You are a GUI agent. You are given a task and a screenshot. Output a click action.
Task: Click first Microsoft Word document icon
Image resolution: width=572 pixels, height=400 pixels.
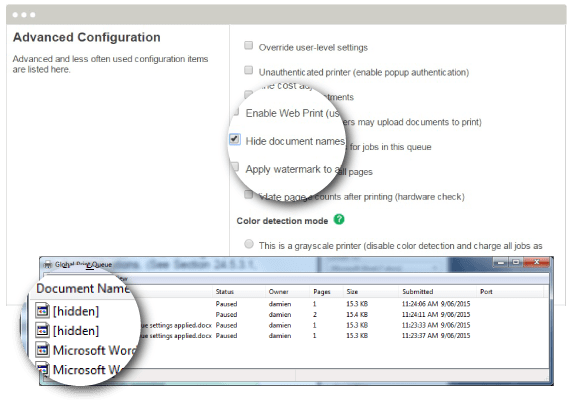(x=42, y=350)
